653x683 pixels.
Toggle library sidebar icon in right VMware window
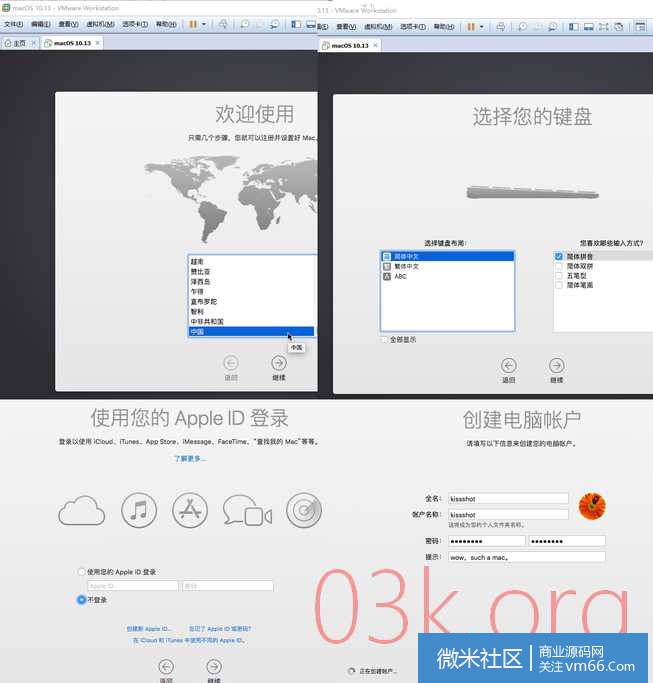click(x=574, y=27)
